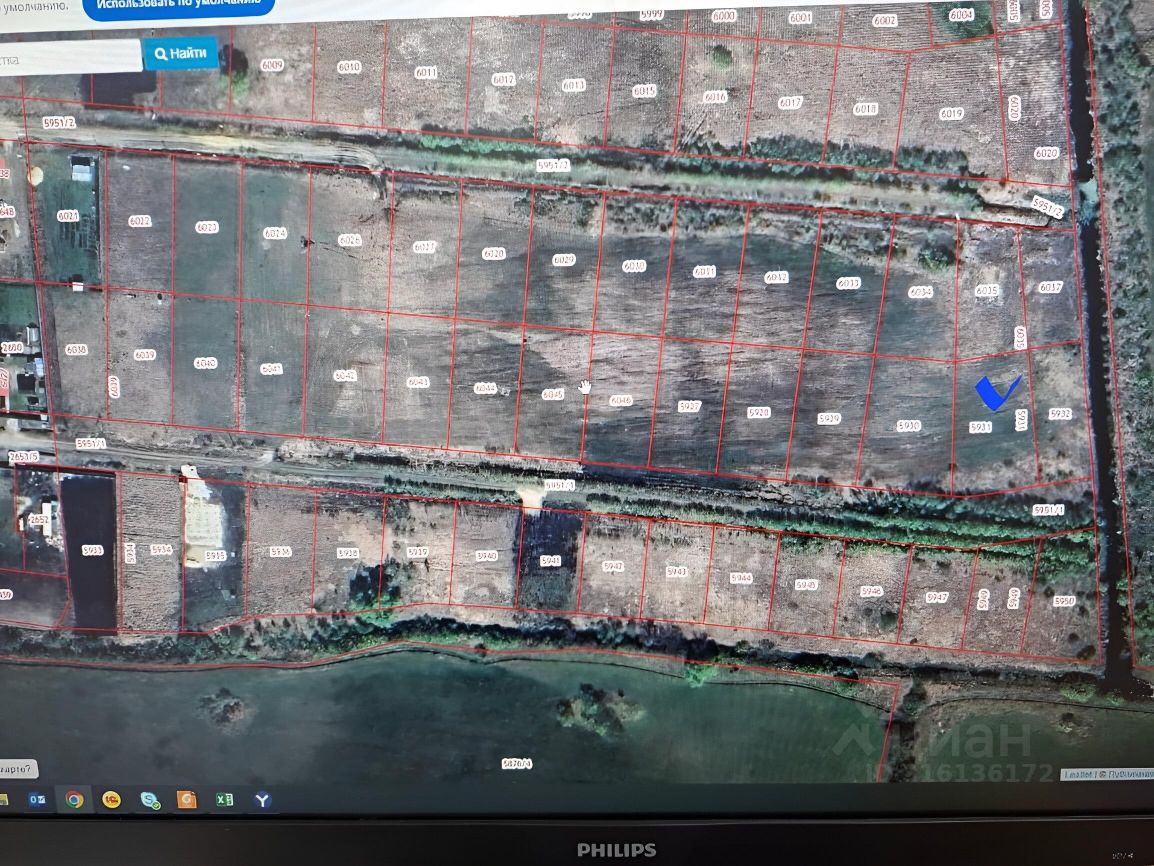Select parcel label 6016 on map
Viewport: 1154px width, 866px height.
(715, 96)
